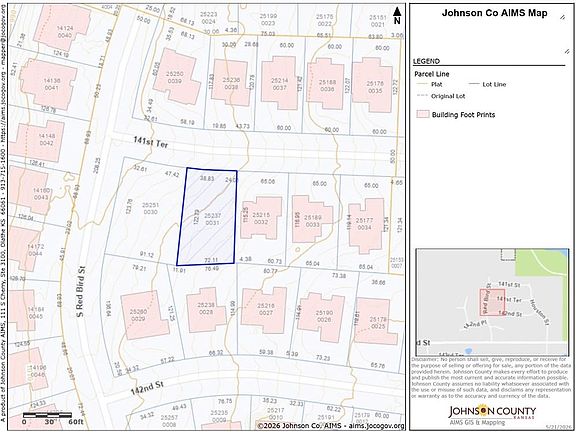
Task: Click the Original Lot legend entry
Action: coord(441,96)
